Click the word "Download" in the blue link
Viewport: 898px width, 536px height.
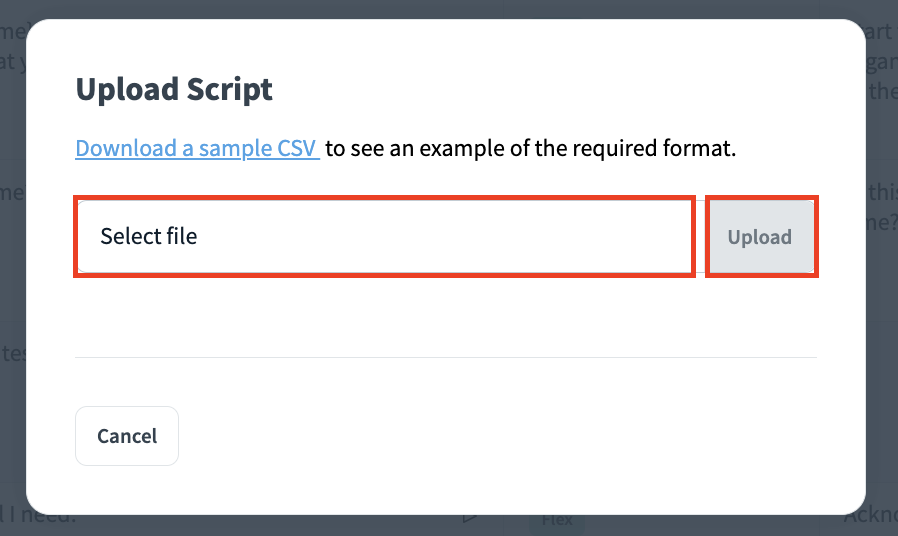point(119,149)
